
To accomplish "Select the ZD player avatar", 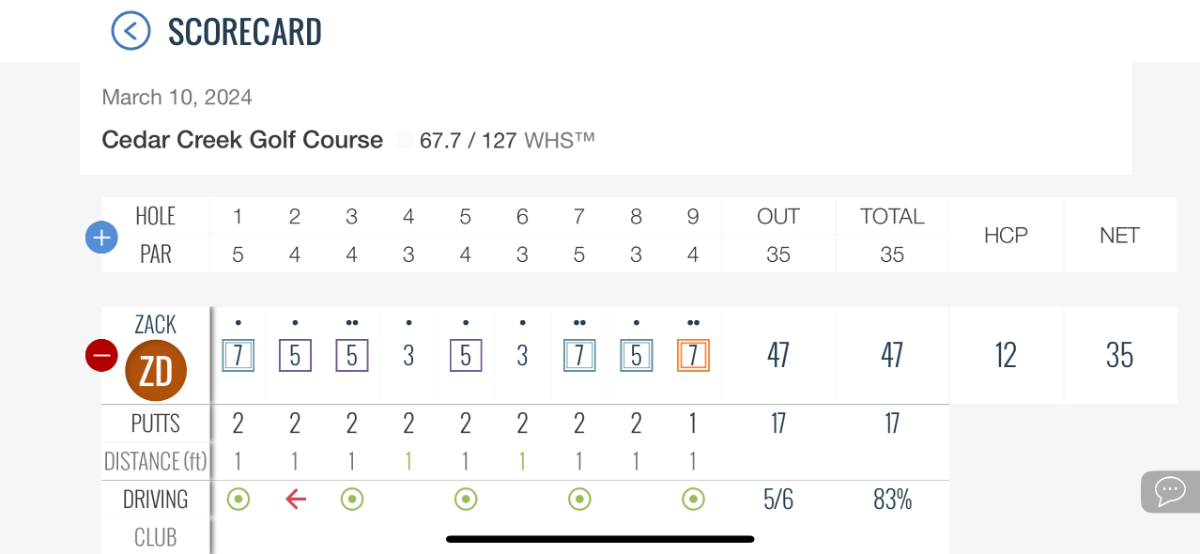I will [x=156, y=371].
